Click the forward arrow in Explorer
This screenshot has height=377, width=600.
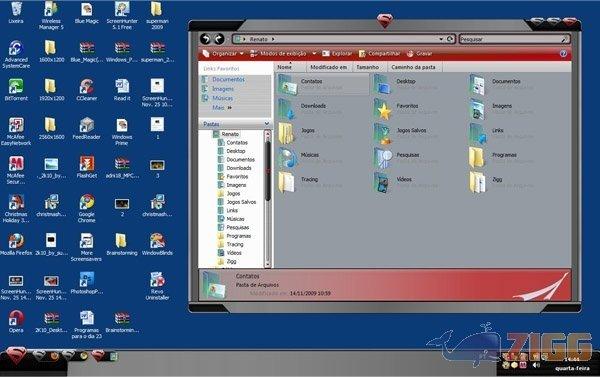219,39
